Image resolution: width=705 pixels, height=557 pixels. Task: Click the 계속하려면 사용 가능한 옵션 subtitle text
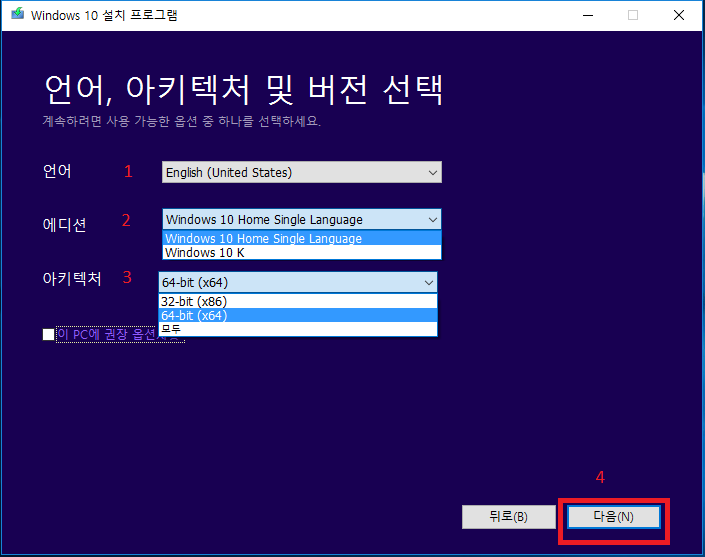pos(182,121)
